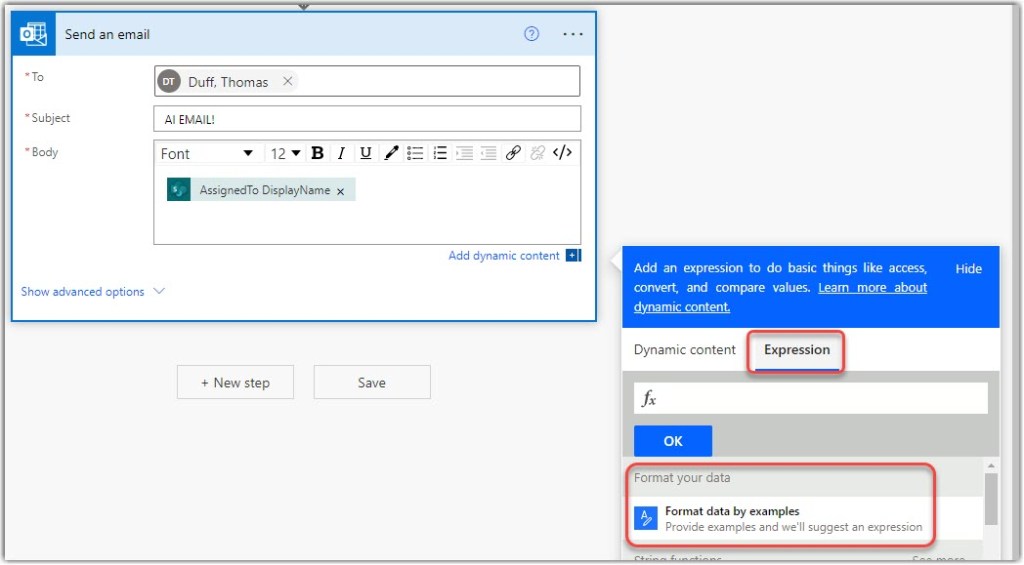
Task: Click the New step button
Action: pos(236,382)
